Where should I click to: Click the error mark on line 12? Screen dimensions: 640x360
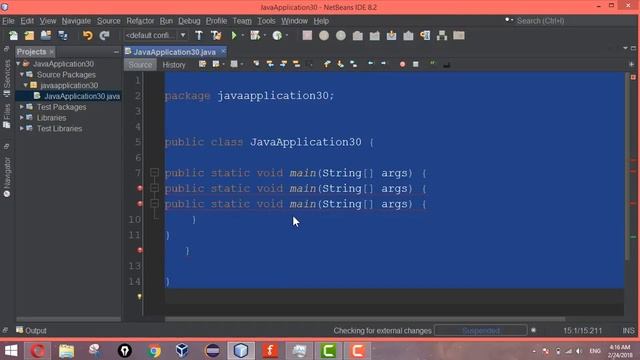coord(140,250)
